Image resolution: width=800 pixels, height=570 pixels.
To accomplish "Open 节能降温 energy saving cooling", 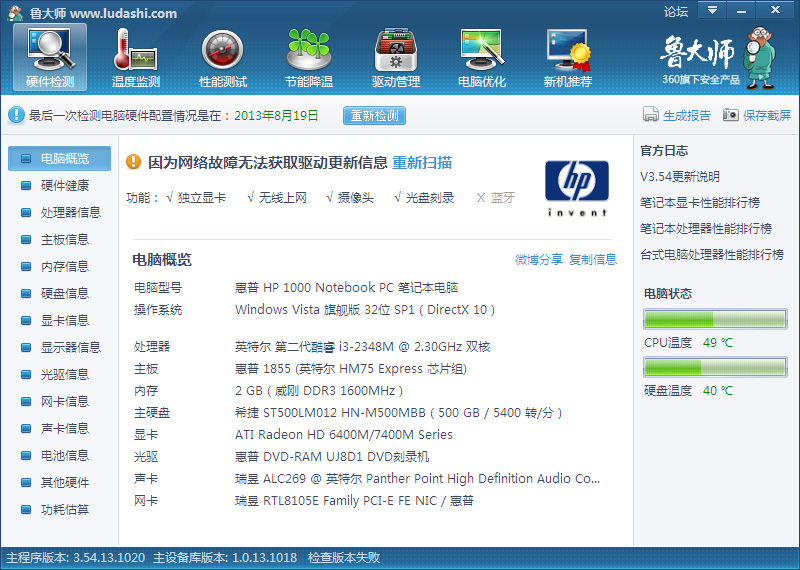I will (309, 58).
